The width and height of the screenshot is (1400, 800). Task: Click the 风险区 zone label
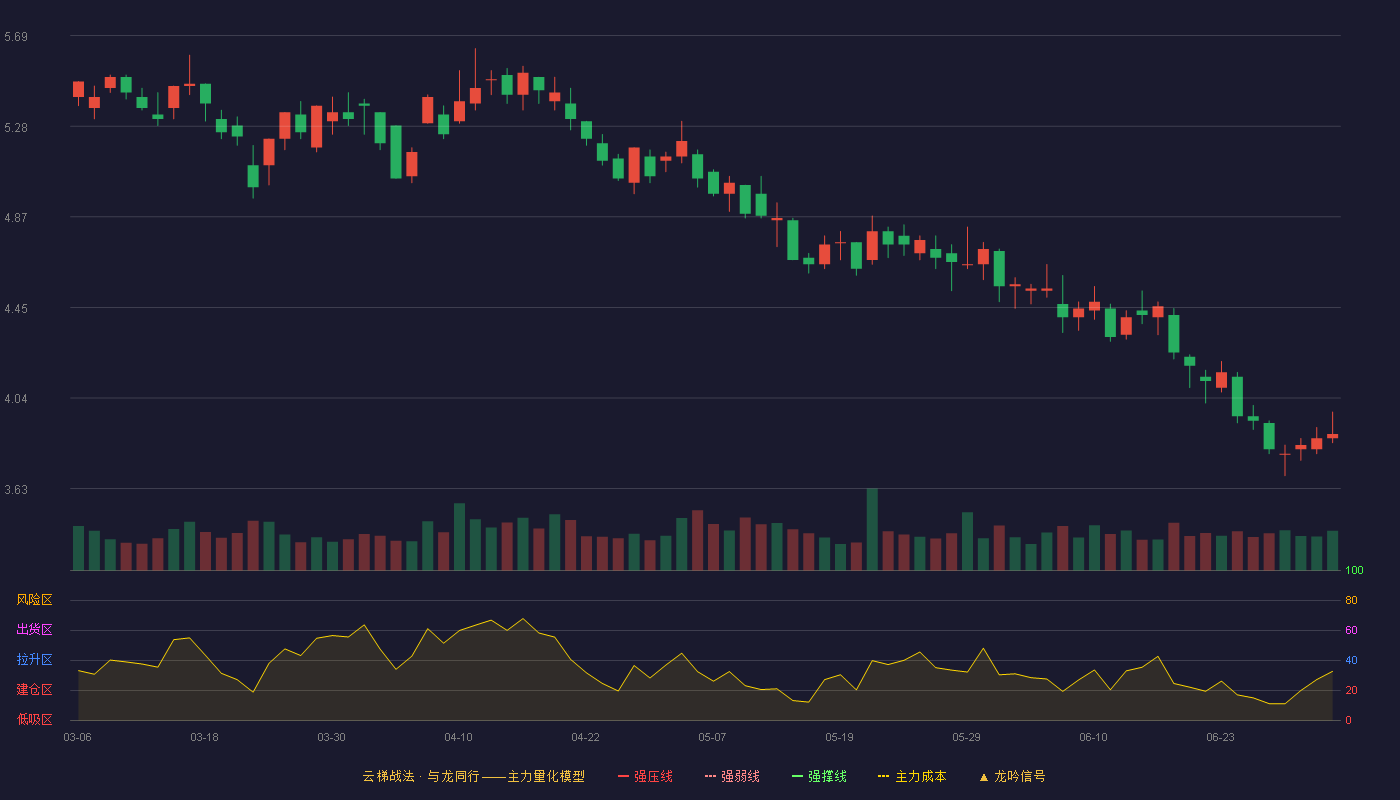35,600
